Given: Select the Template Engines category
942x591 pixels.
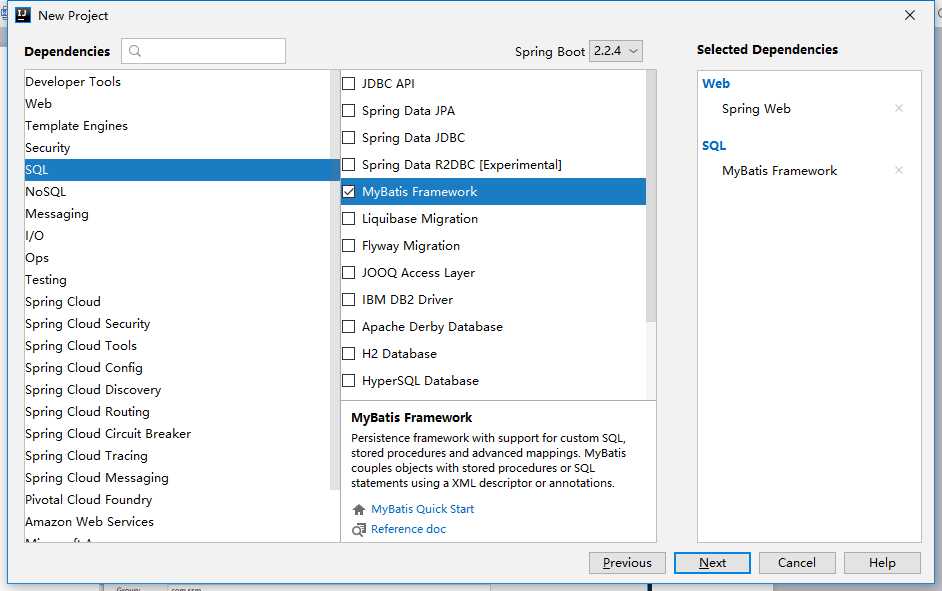Looking at the screenshot, I should 178,126.
